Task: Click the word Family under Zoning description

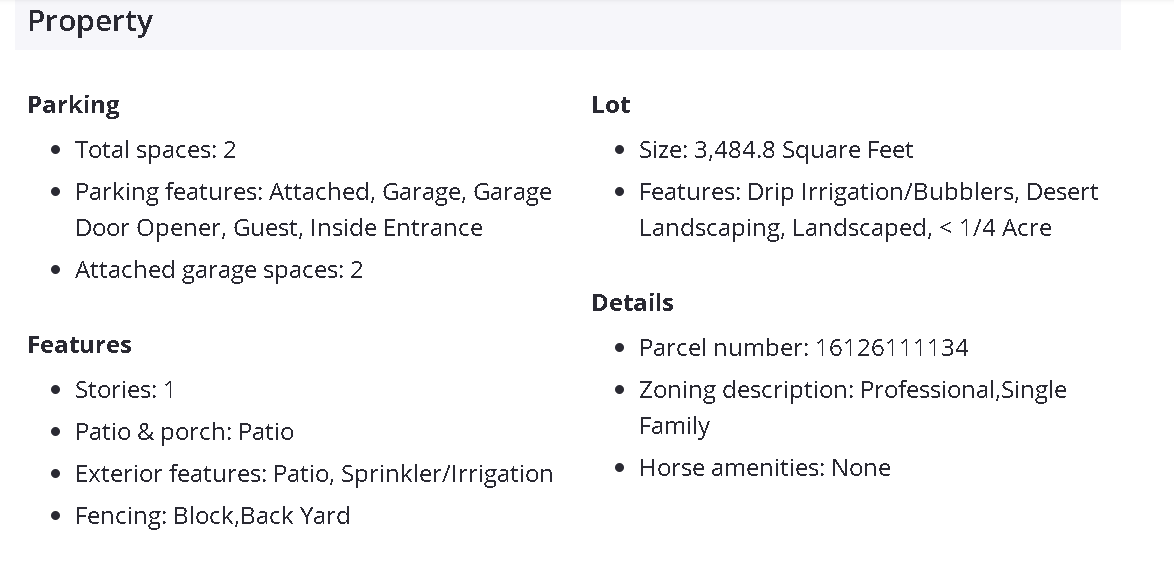Action: point(674,426)
